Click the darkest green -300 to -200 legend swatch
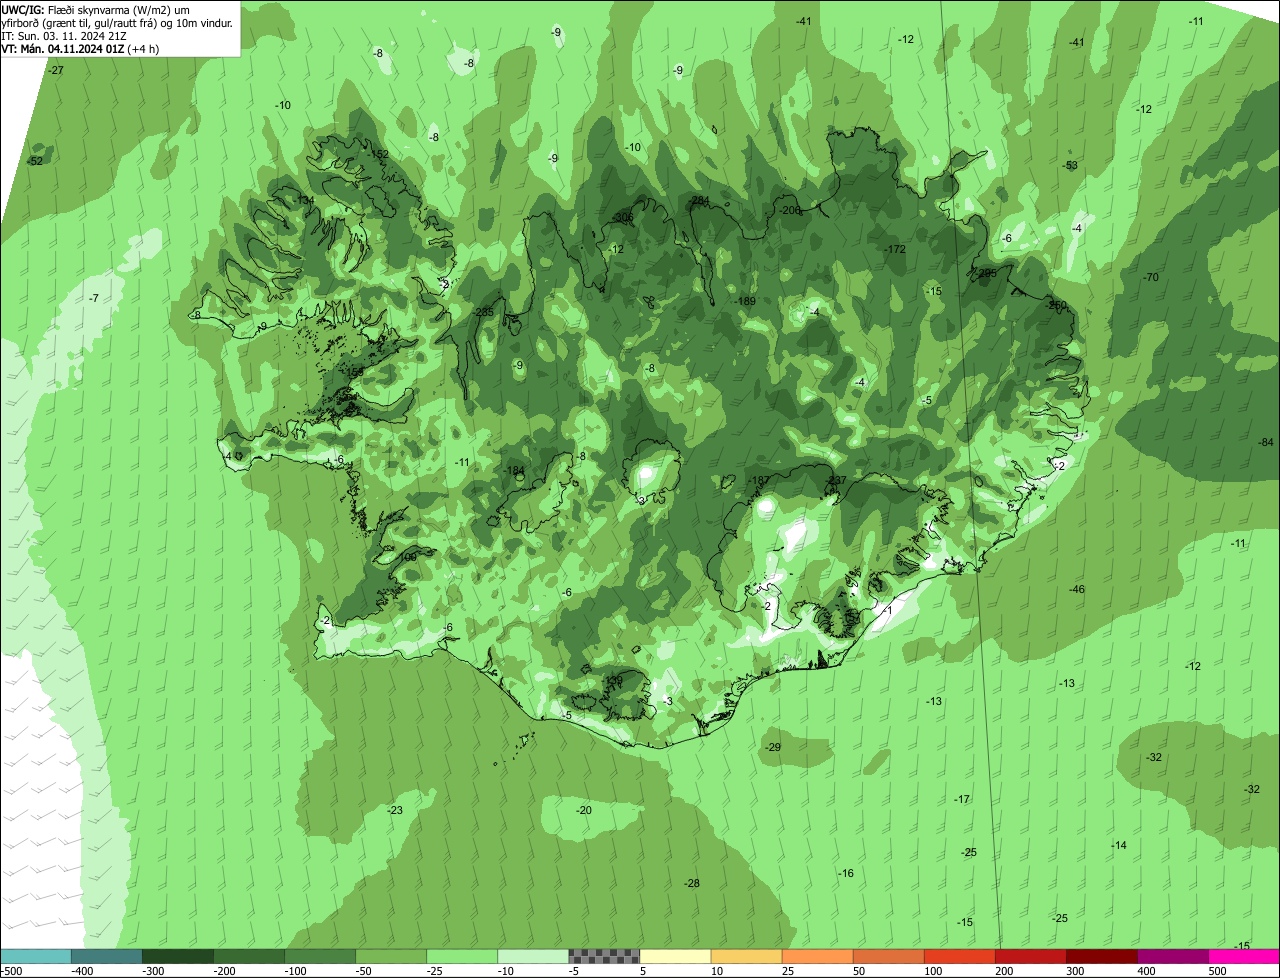Viewport: 1280px width, 978px height. coord(177,956)
